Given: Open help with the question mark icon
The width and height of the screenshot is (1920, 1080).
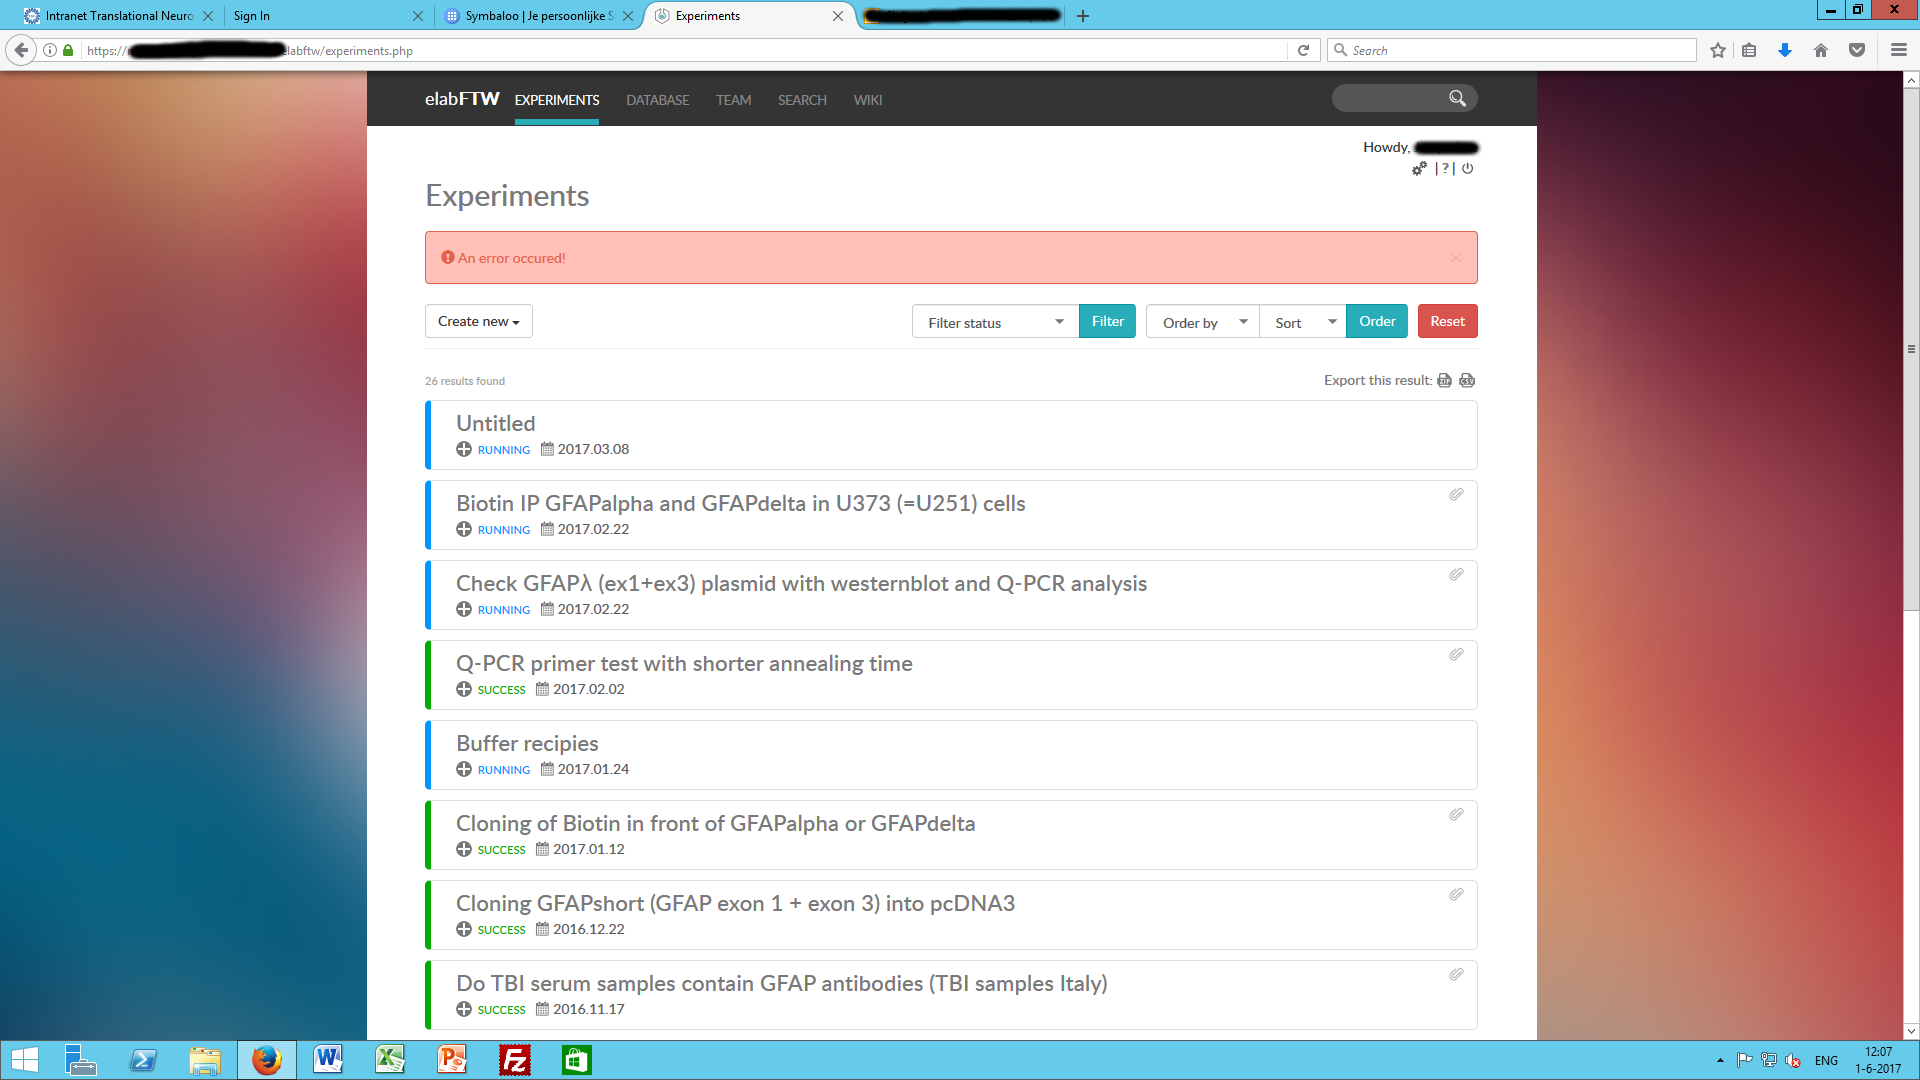Looking at the screenshot, I should point(1443,168).
